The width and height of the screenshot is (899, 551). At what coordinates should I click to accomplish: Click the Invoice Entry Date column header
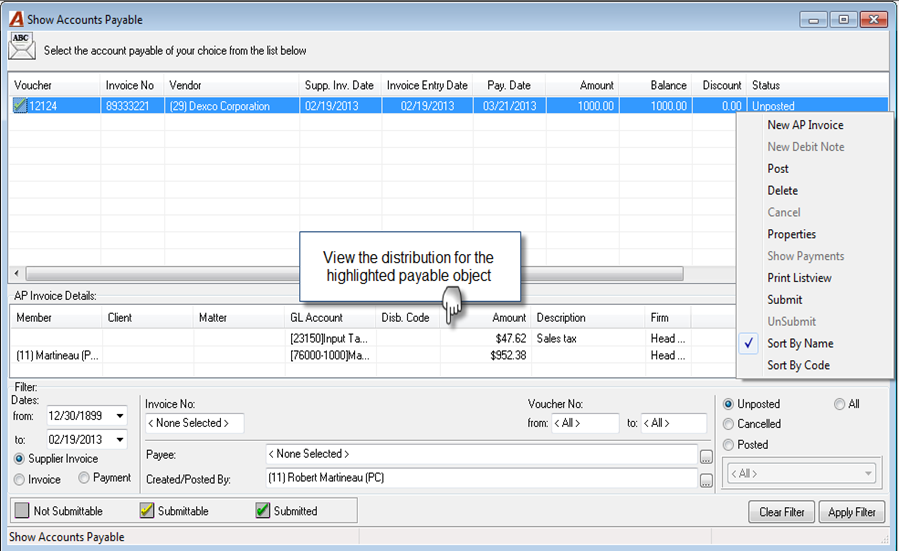[x=427, y=85]
